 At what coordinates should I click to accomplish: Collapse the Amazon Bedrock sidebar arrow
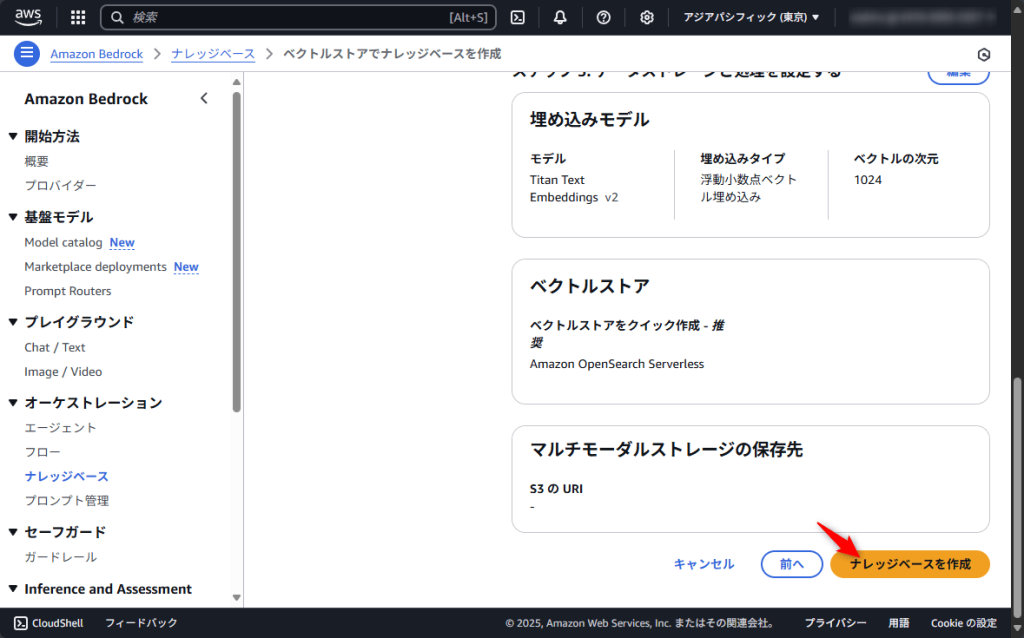pos(204,99)
